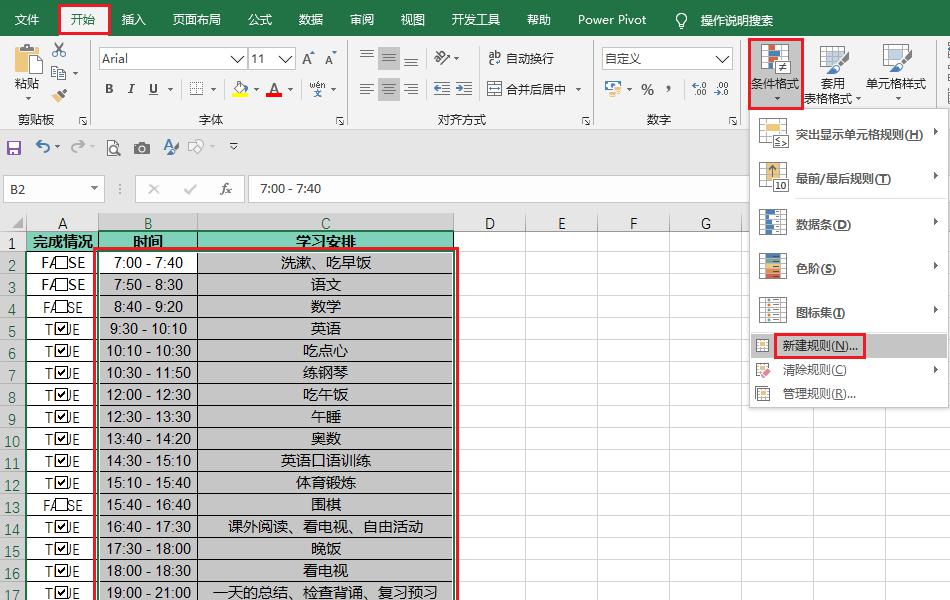The width and height of the screenshot is (950, 600).
Task: Choose 色阶 color scales entry
Action: tap(848, 267)
